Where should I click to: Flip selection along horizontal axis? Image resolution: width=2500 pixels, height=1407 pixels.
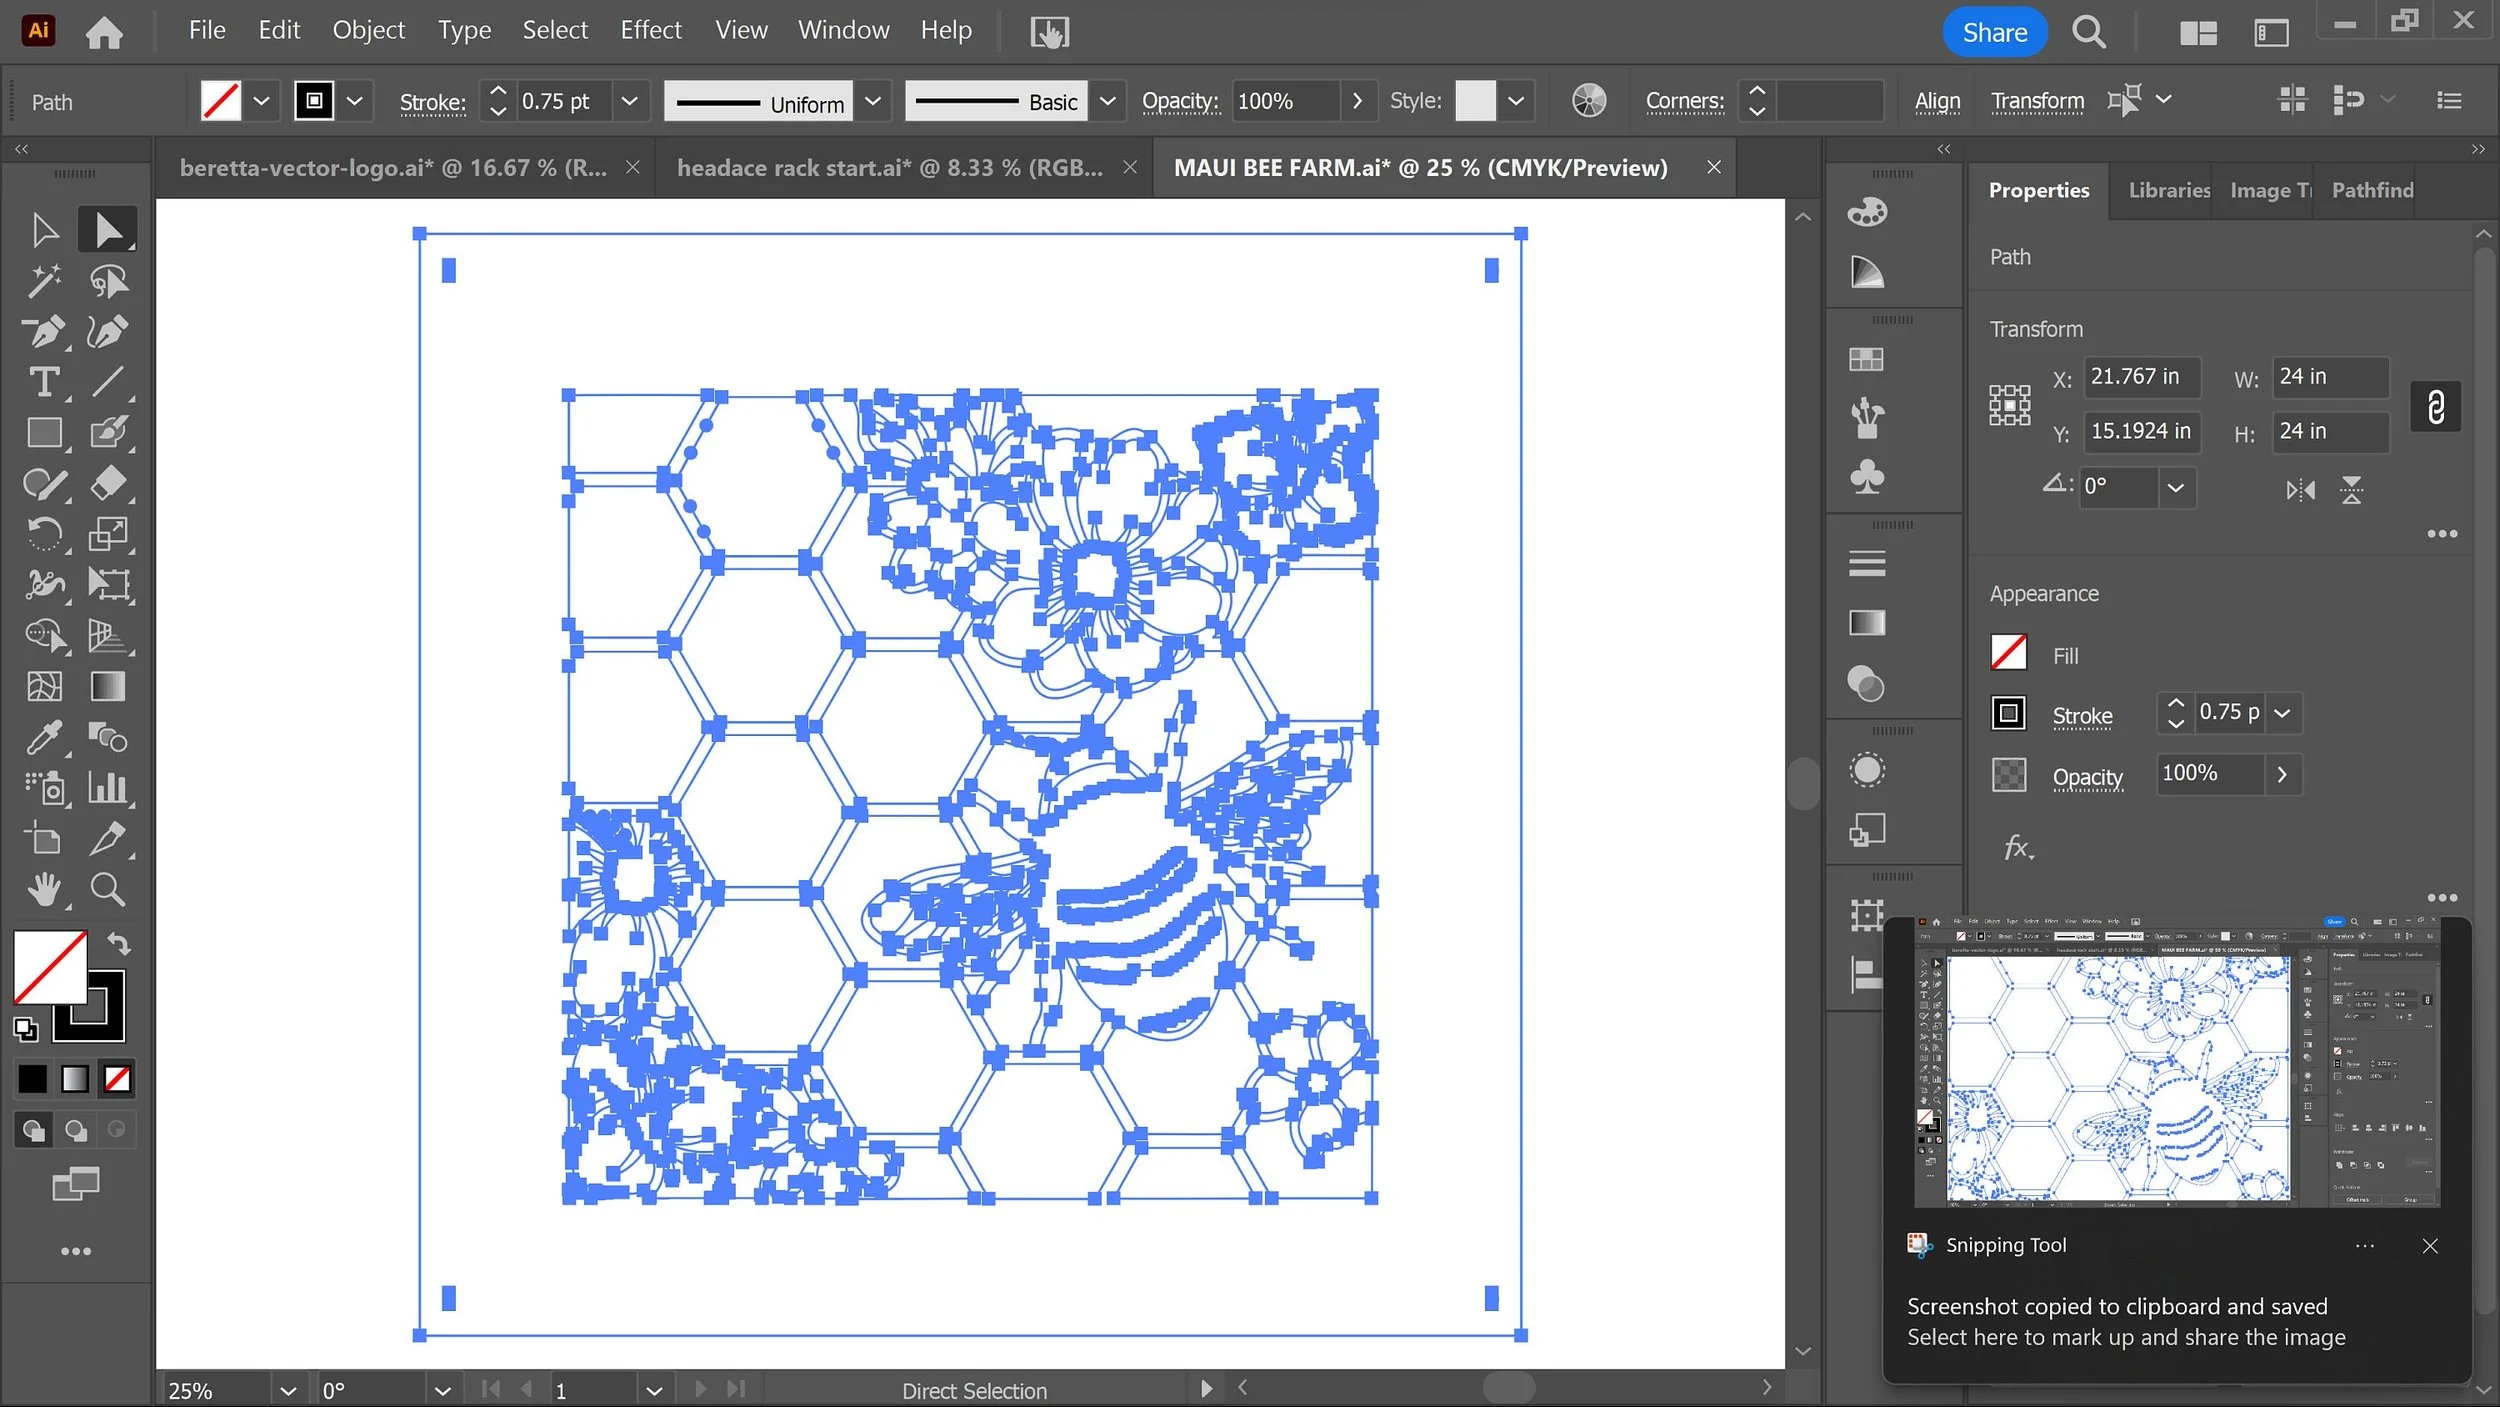(2300, 490)
